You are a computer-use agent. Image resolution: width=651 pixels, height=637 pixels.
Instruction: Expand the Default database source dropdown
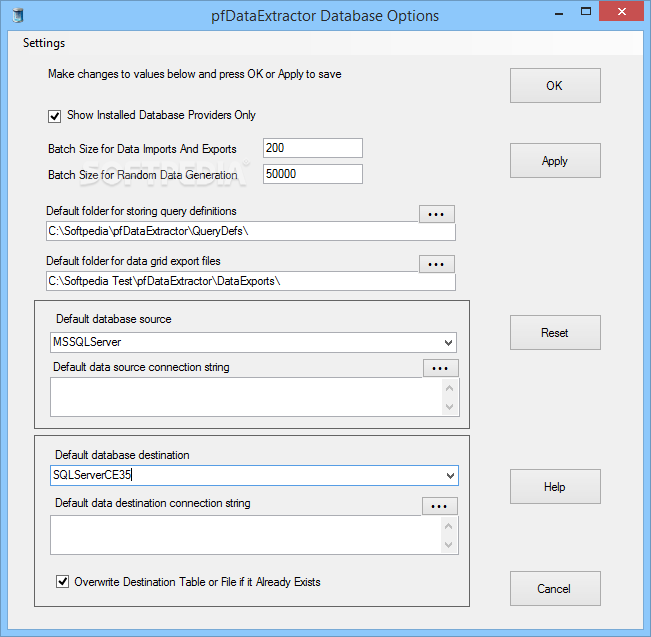coord(448,343)
